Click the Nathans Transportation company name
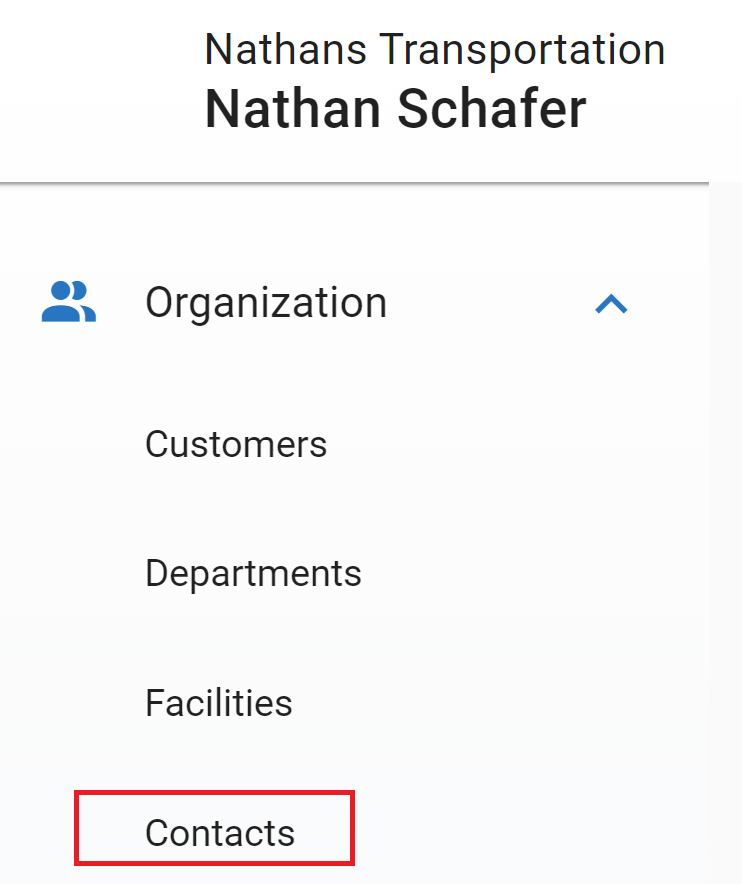 [435, 49]
